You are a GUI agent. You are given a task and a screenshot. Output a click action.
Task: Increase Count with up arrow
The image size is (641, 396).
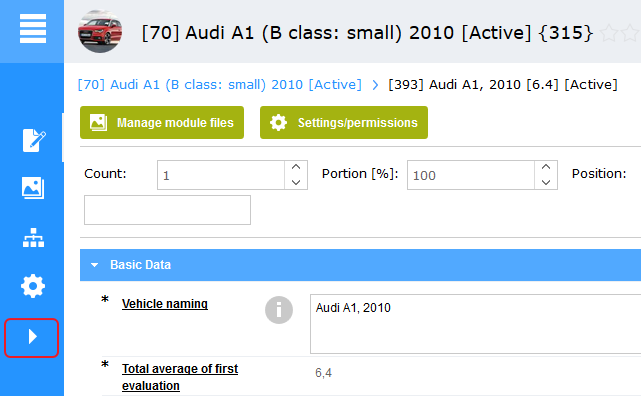296,167
